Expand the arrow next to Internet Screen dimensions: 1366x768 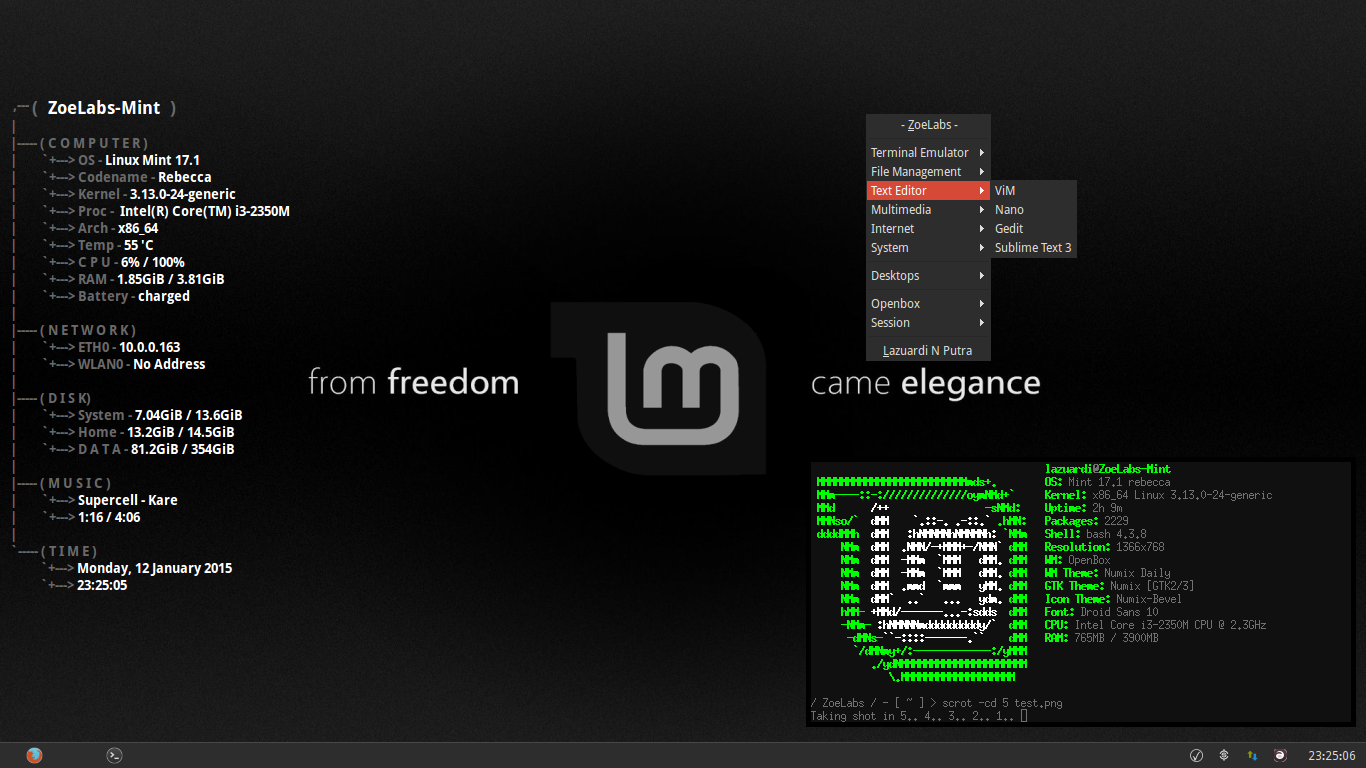[x=982, y=229]
